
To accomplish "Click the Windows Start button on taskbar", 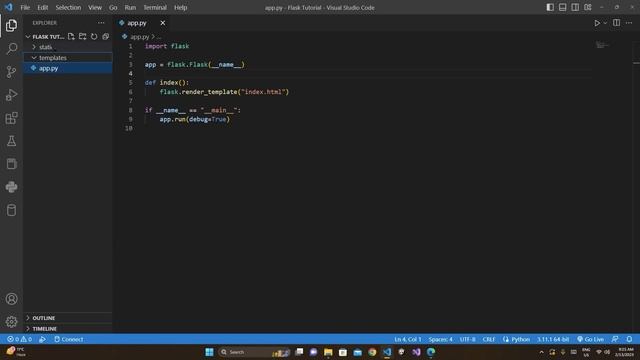I will pyautogui.click(x=209, y=352).
